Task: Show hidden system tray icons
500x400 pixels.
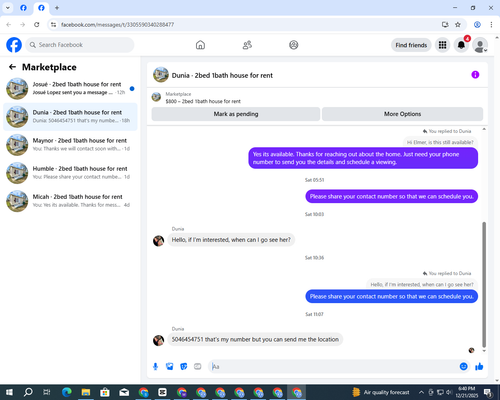Action: coord(421,392)
